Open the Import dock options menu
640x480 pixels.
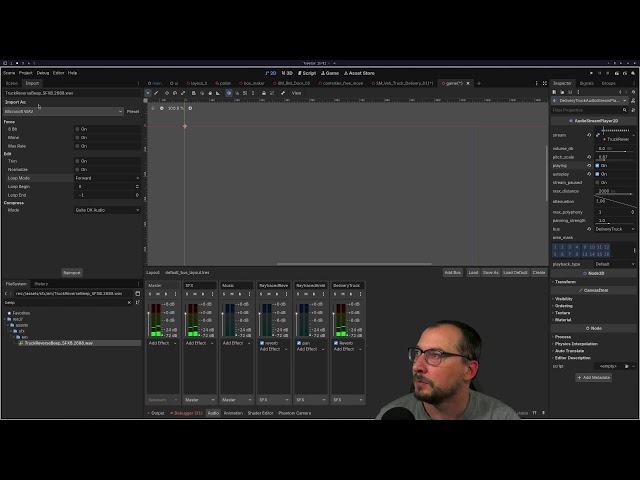click(138, 83)
